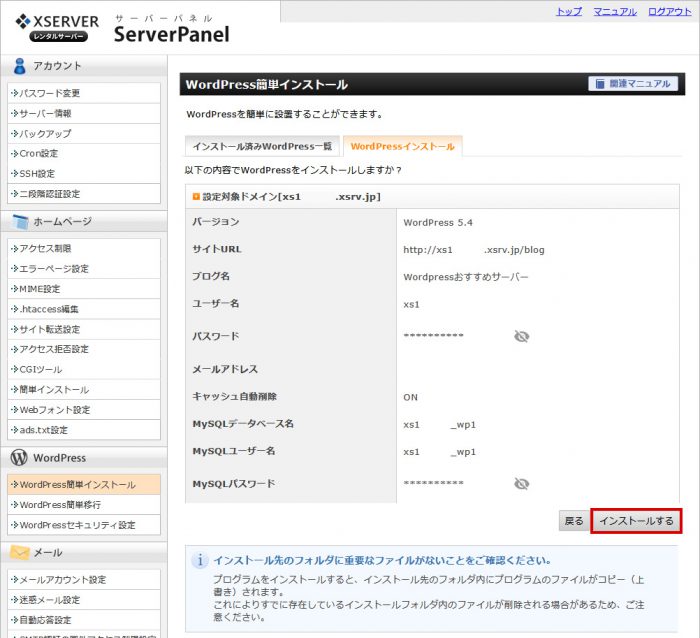This screenshot has width=700, height=638.
Task: Open WordPress簡単移行 menu item
Action: (84, 505)
